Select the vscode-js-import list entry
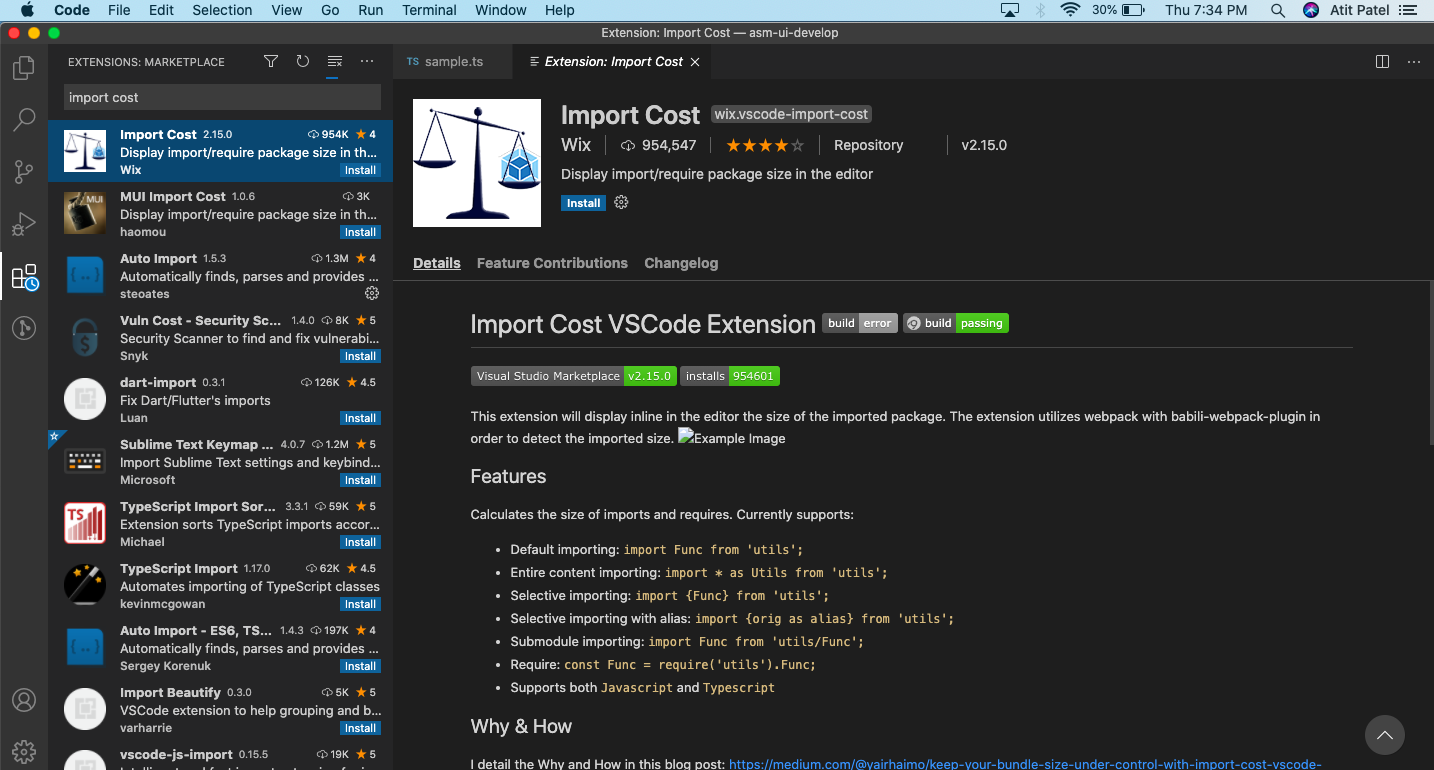1434x770 pixels. [x=220, y=755]
